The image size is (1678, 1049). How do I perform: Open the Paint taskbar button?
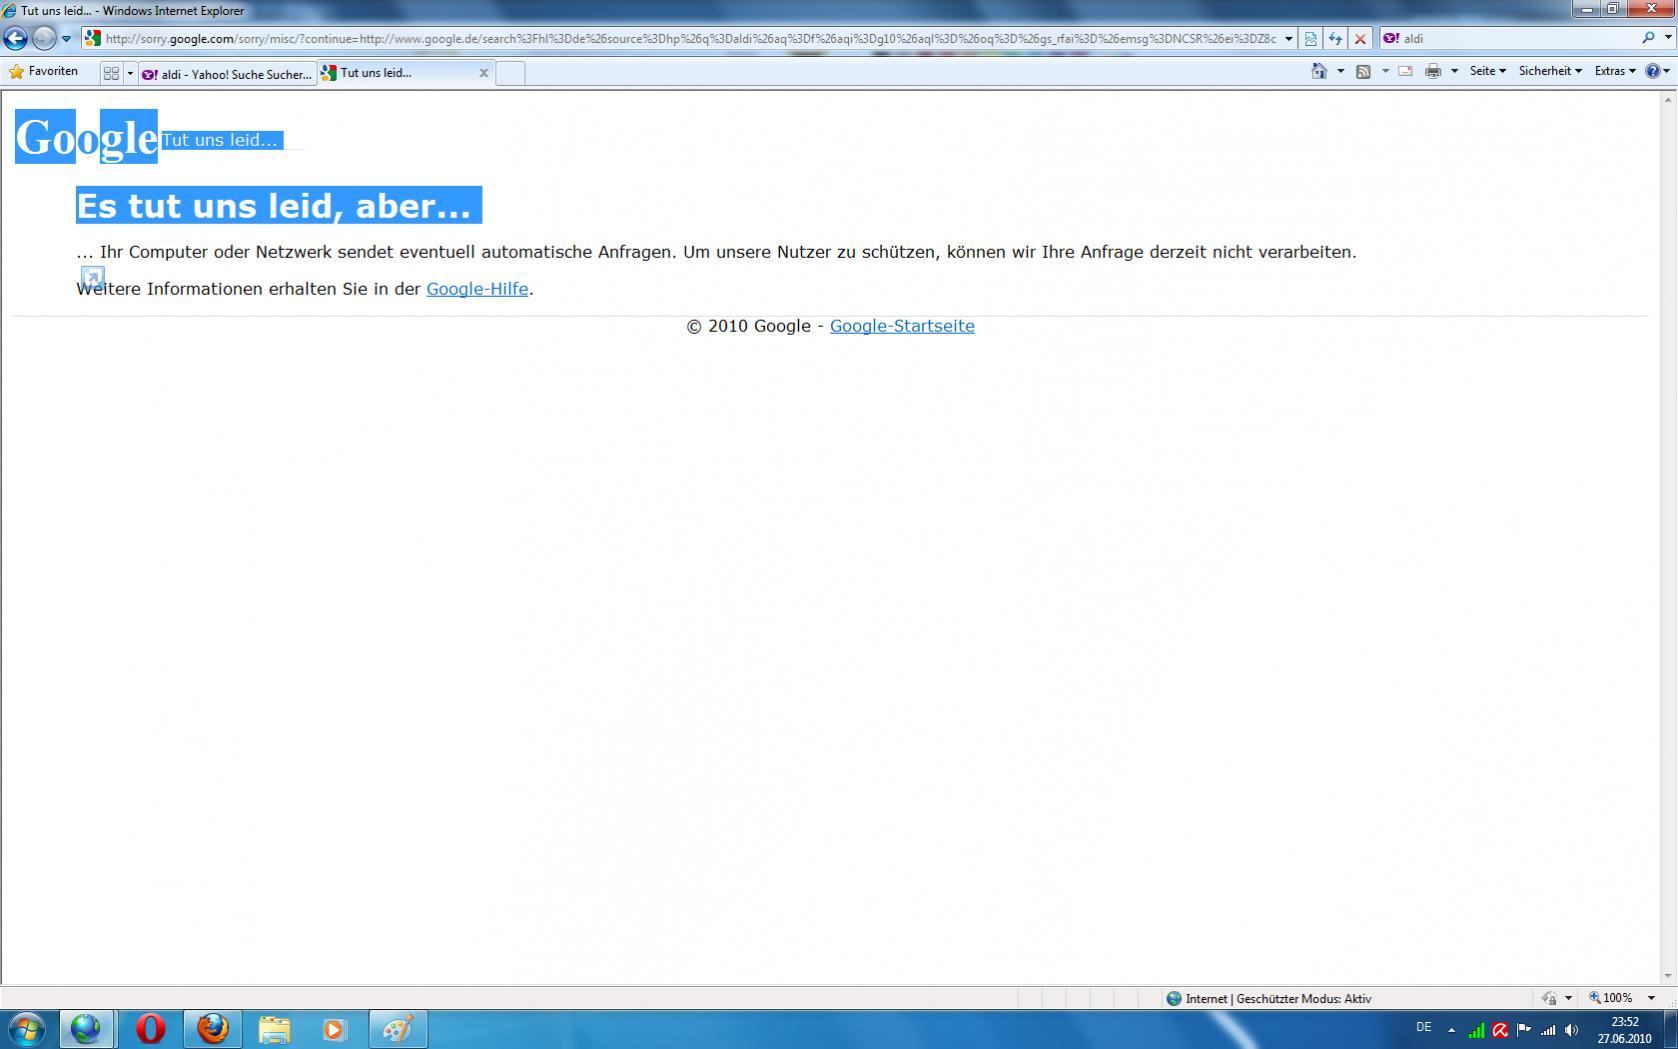(x=398, y=1029)
